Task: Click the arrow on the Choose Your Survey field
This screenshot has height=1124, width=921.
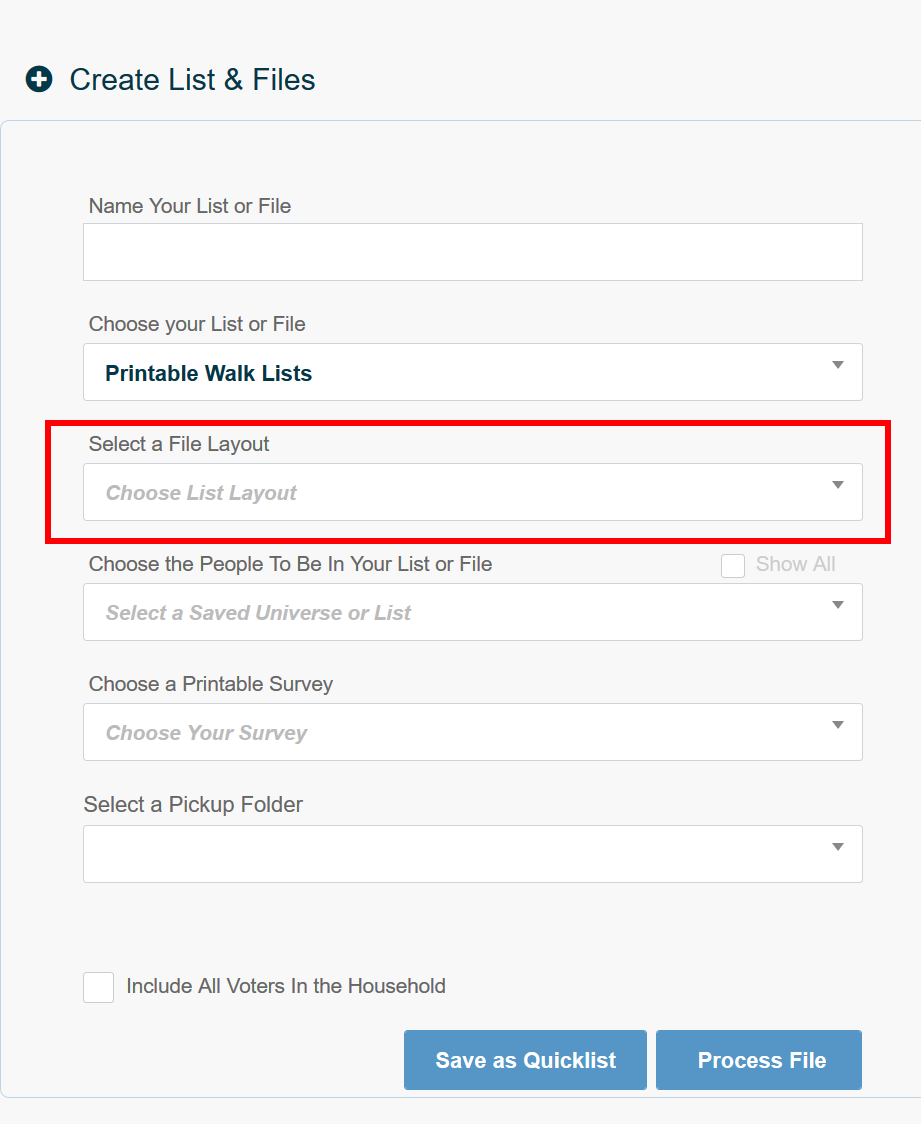Action: [x=838, y=726]
